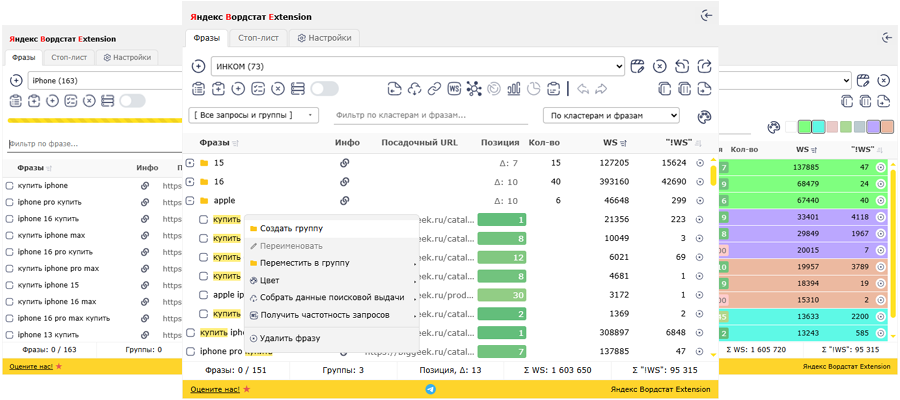Click the circled plus beside iPhone (163) in left window
Image resolution: width=900 pixels, height=400 pixels.
tap(16, 80)
